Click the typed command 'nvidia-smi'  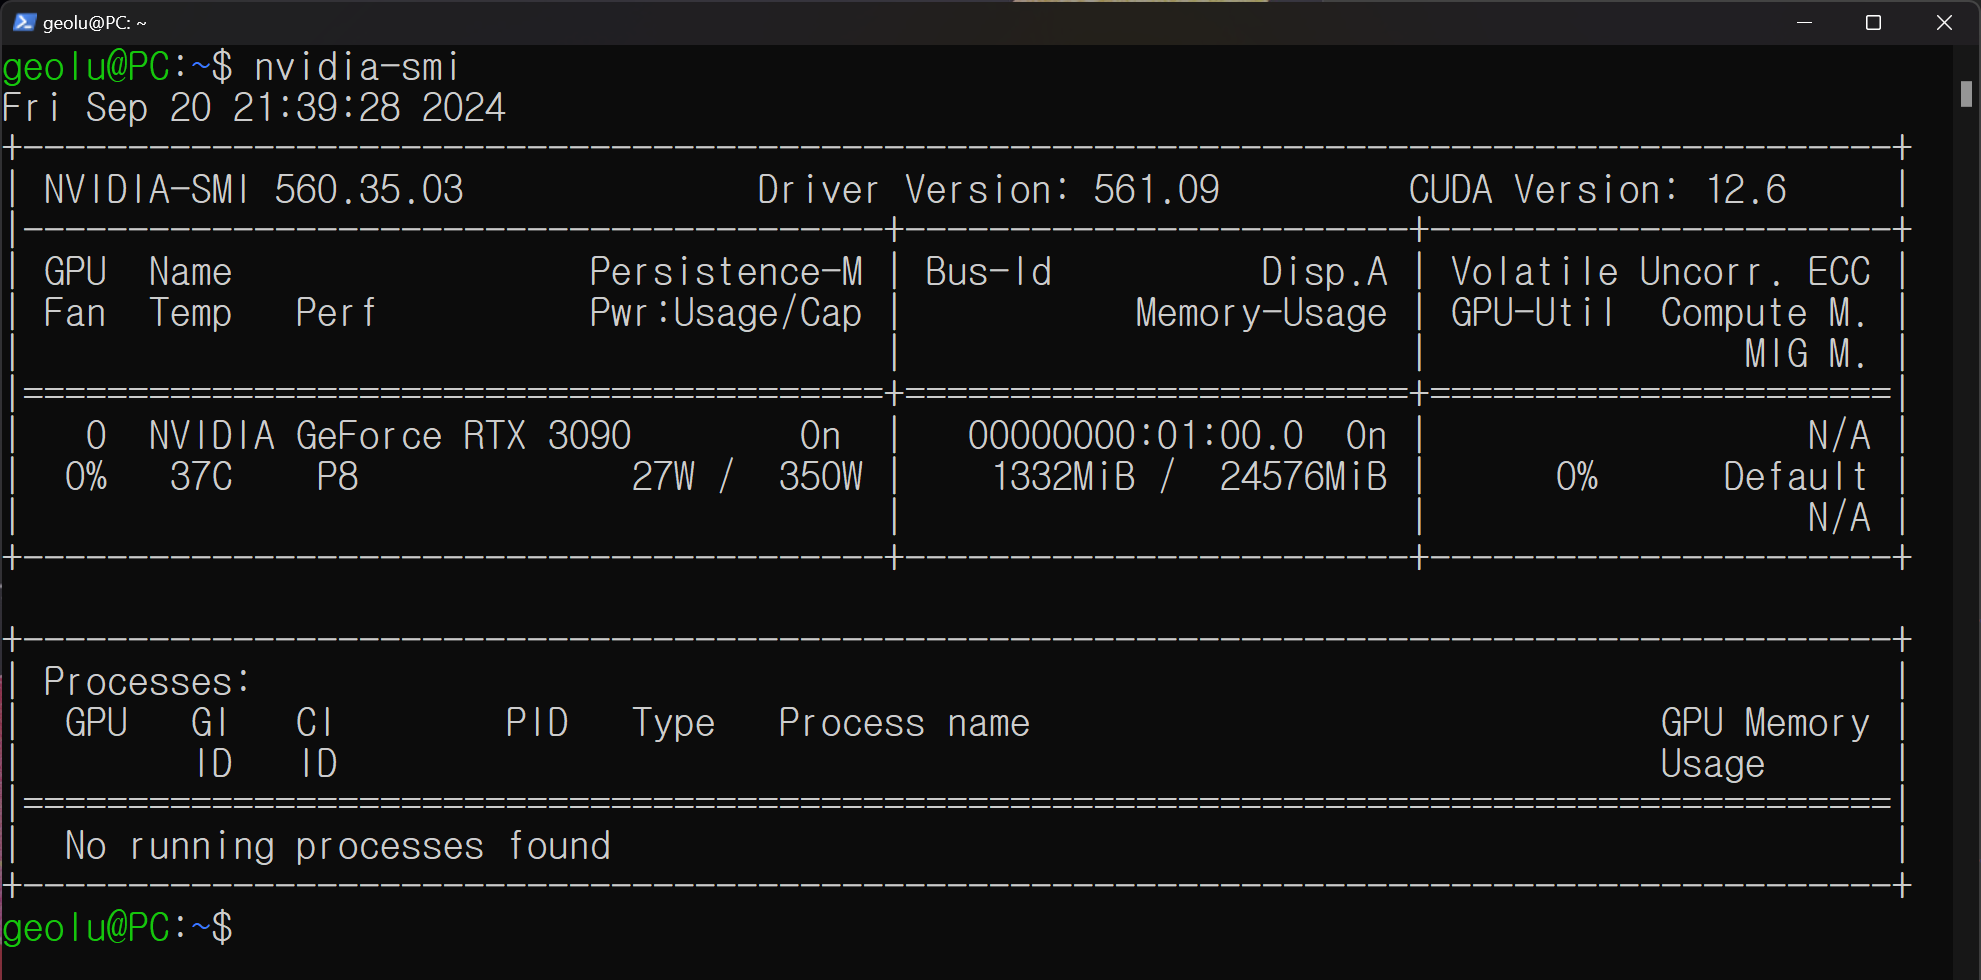point(357,67)
